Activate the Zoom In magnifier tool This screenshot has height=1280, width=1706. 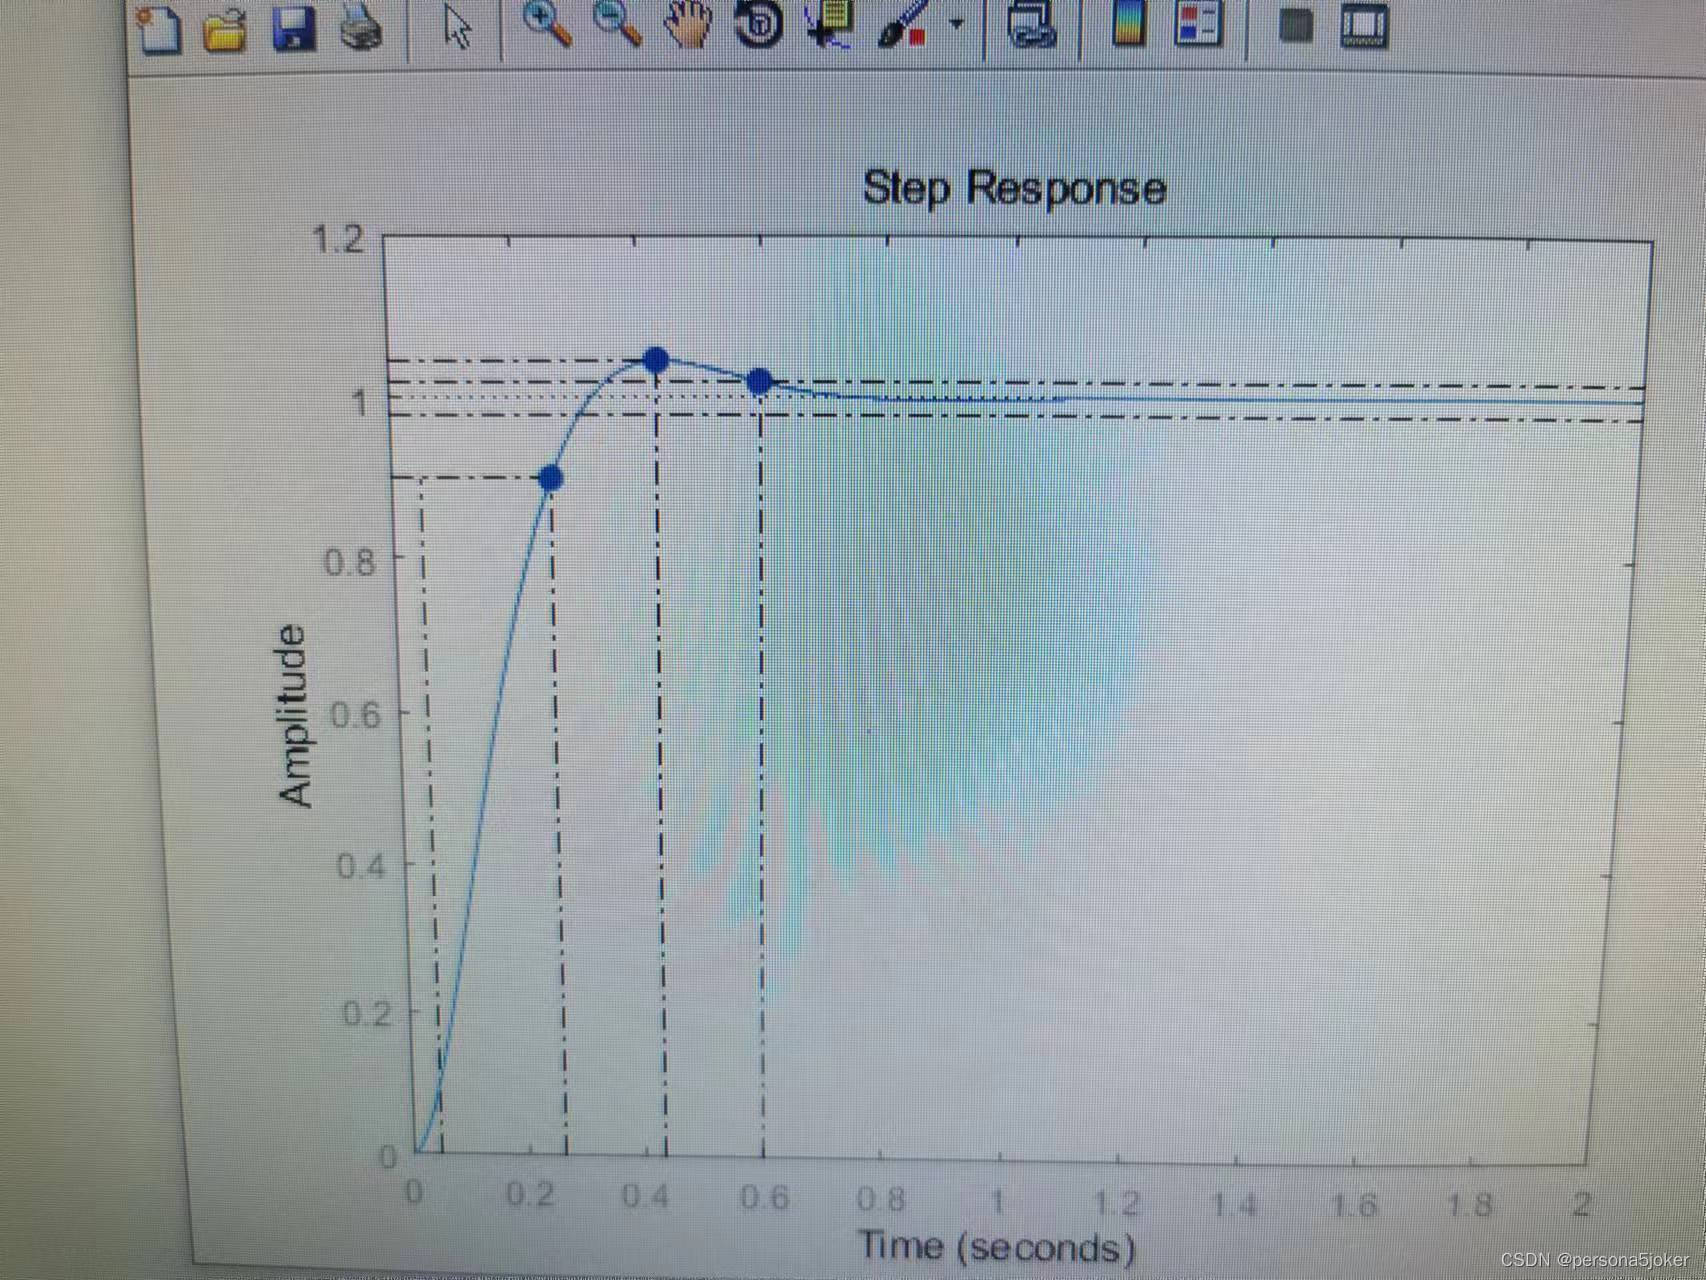tap(547, 24)
